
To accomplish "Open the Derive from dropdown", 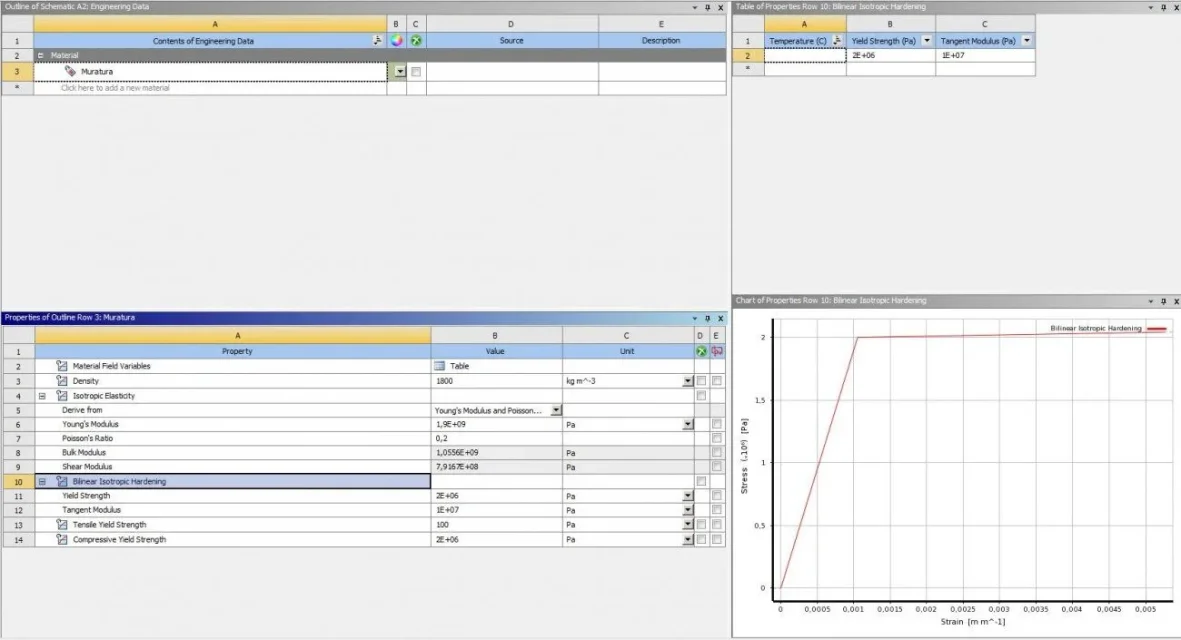I will (556, 410).
